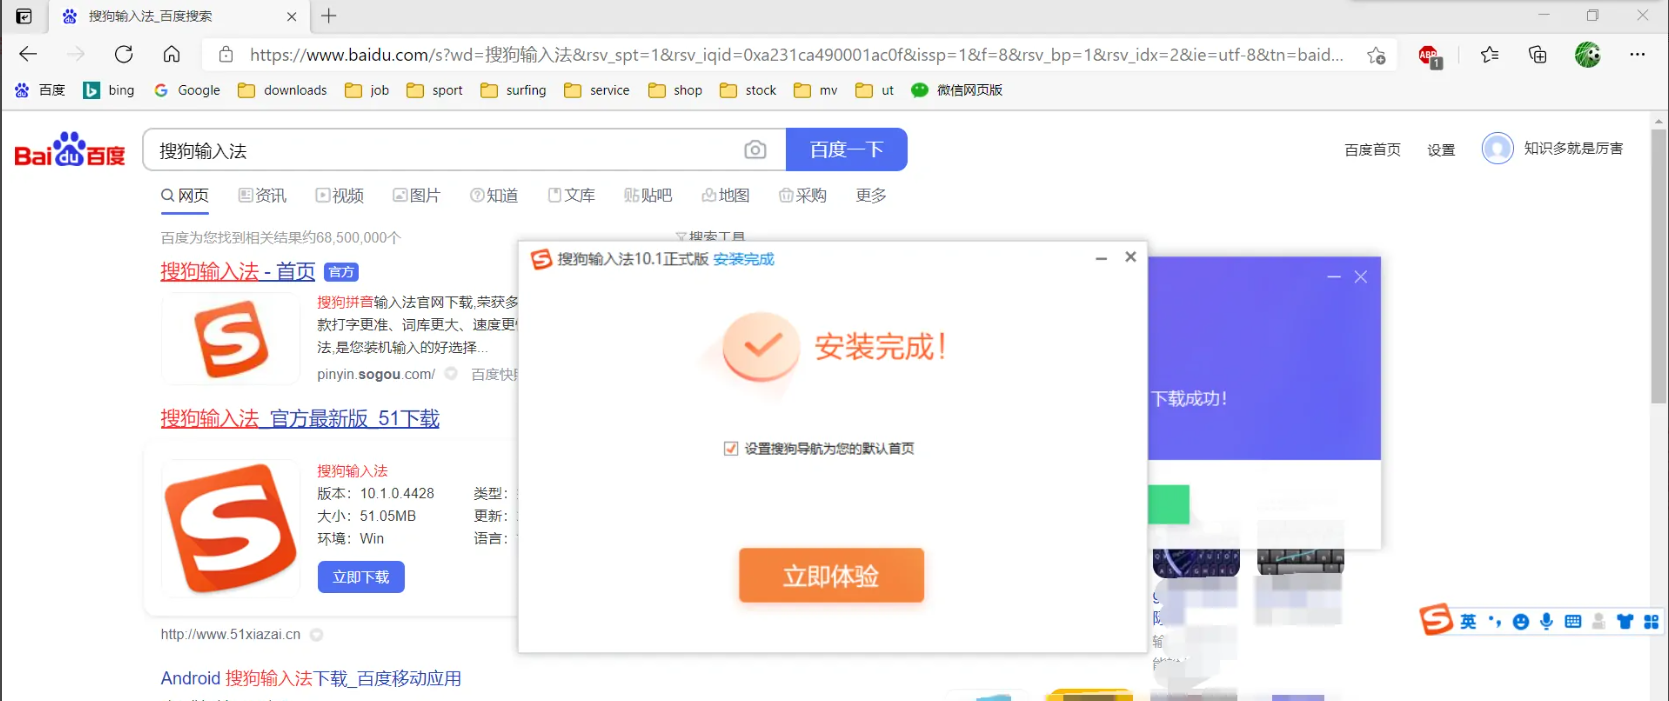Open emoji panel on Sogou toolbar
This screenshot has width=1669, height=701.
point(1521,622)
